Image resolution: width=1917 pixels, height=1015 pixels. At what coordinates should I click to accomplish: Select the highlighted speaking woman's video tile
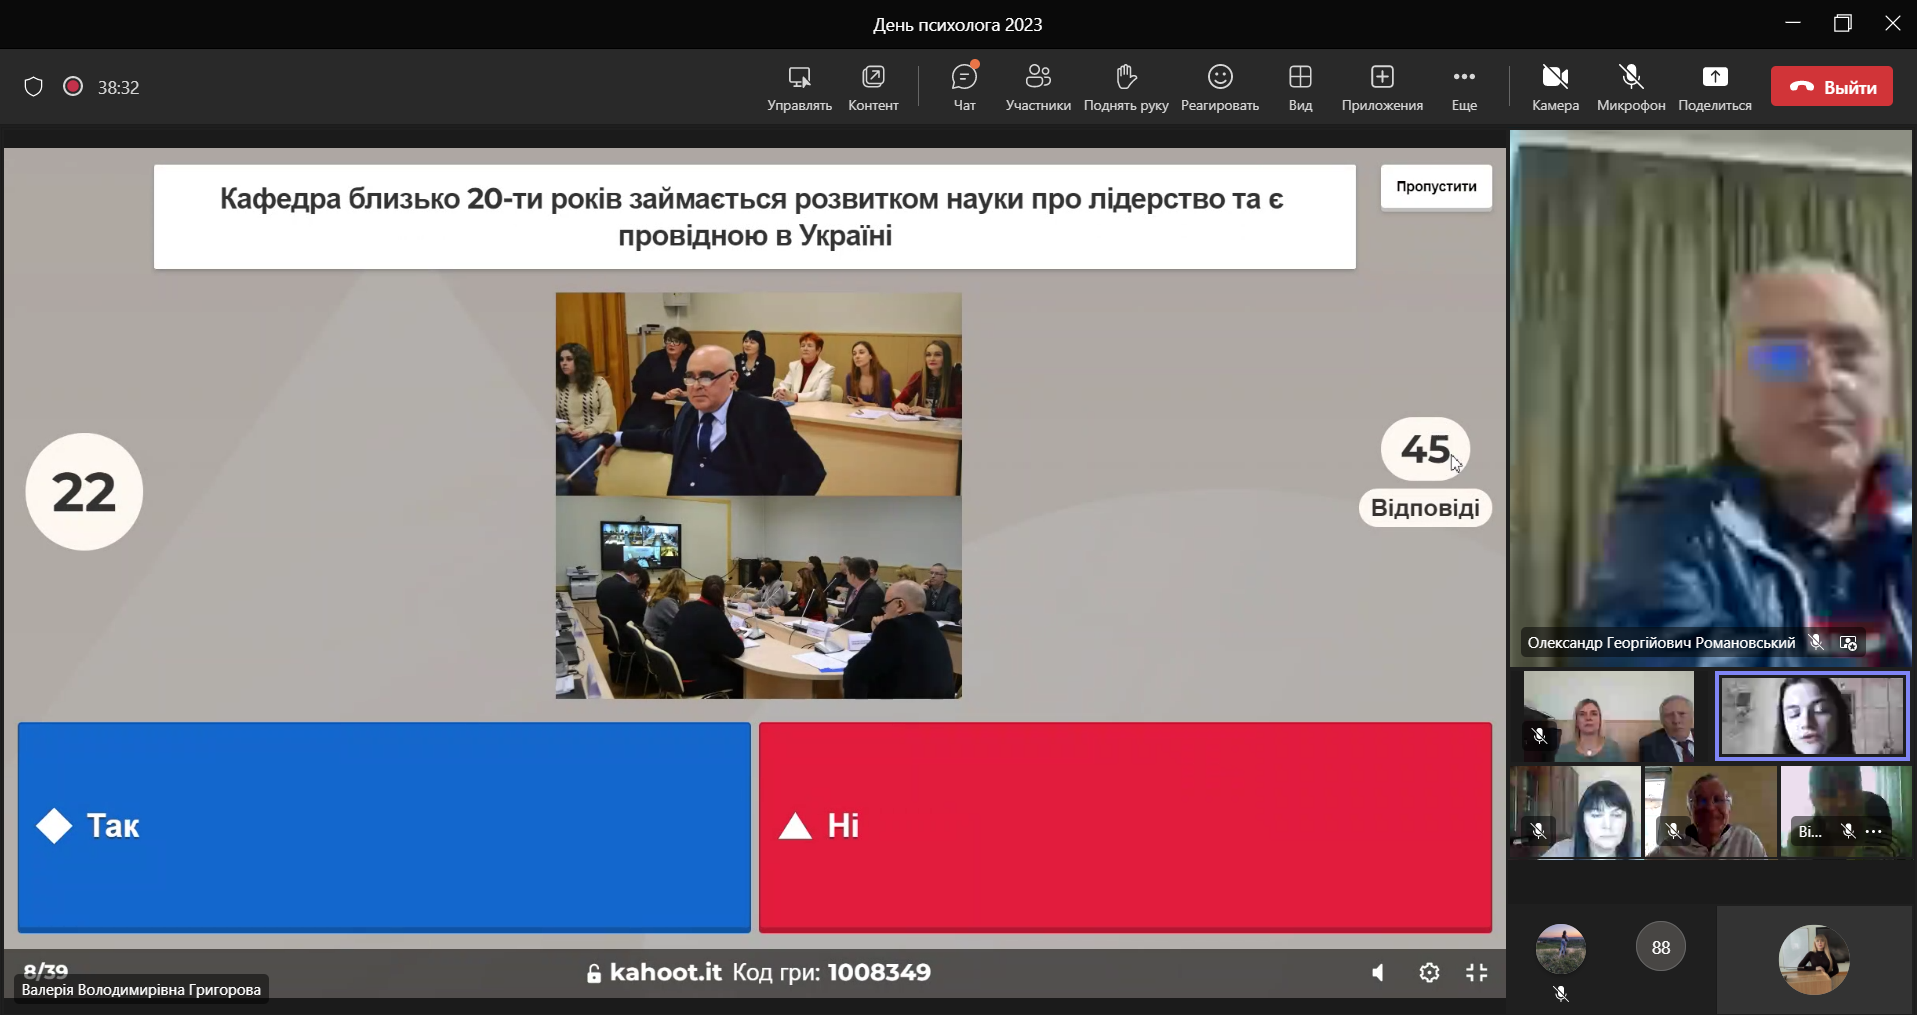click(1812, 716)
